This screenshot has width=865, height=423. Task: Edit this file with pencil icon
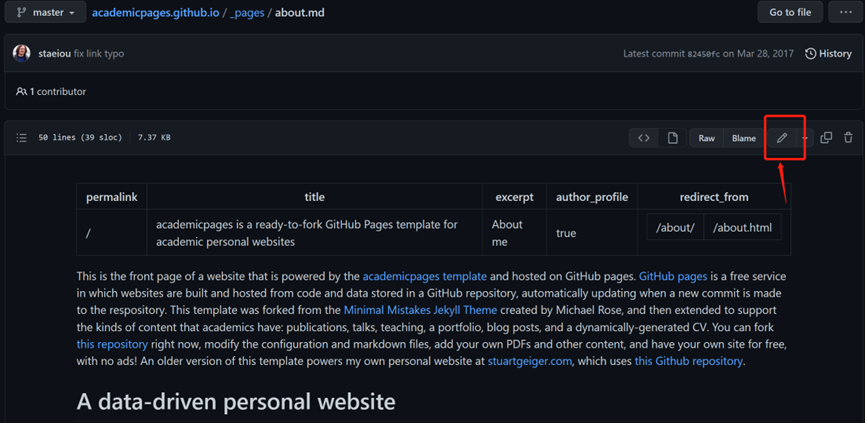click(x=782, y=138)
